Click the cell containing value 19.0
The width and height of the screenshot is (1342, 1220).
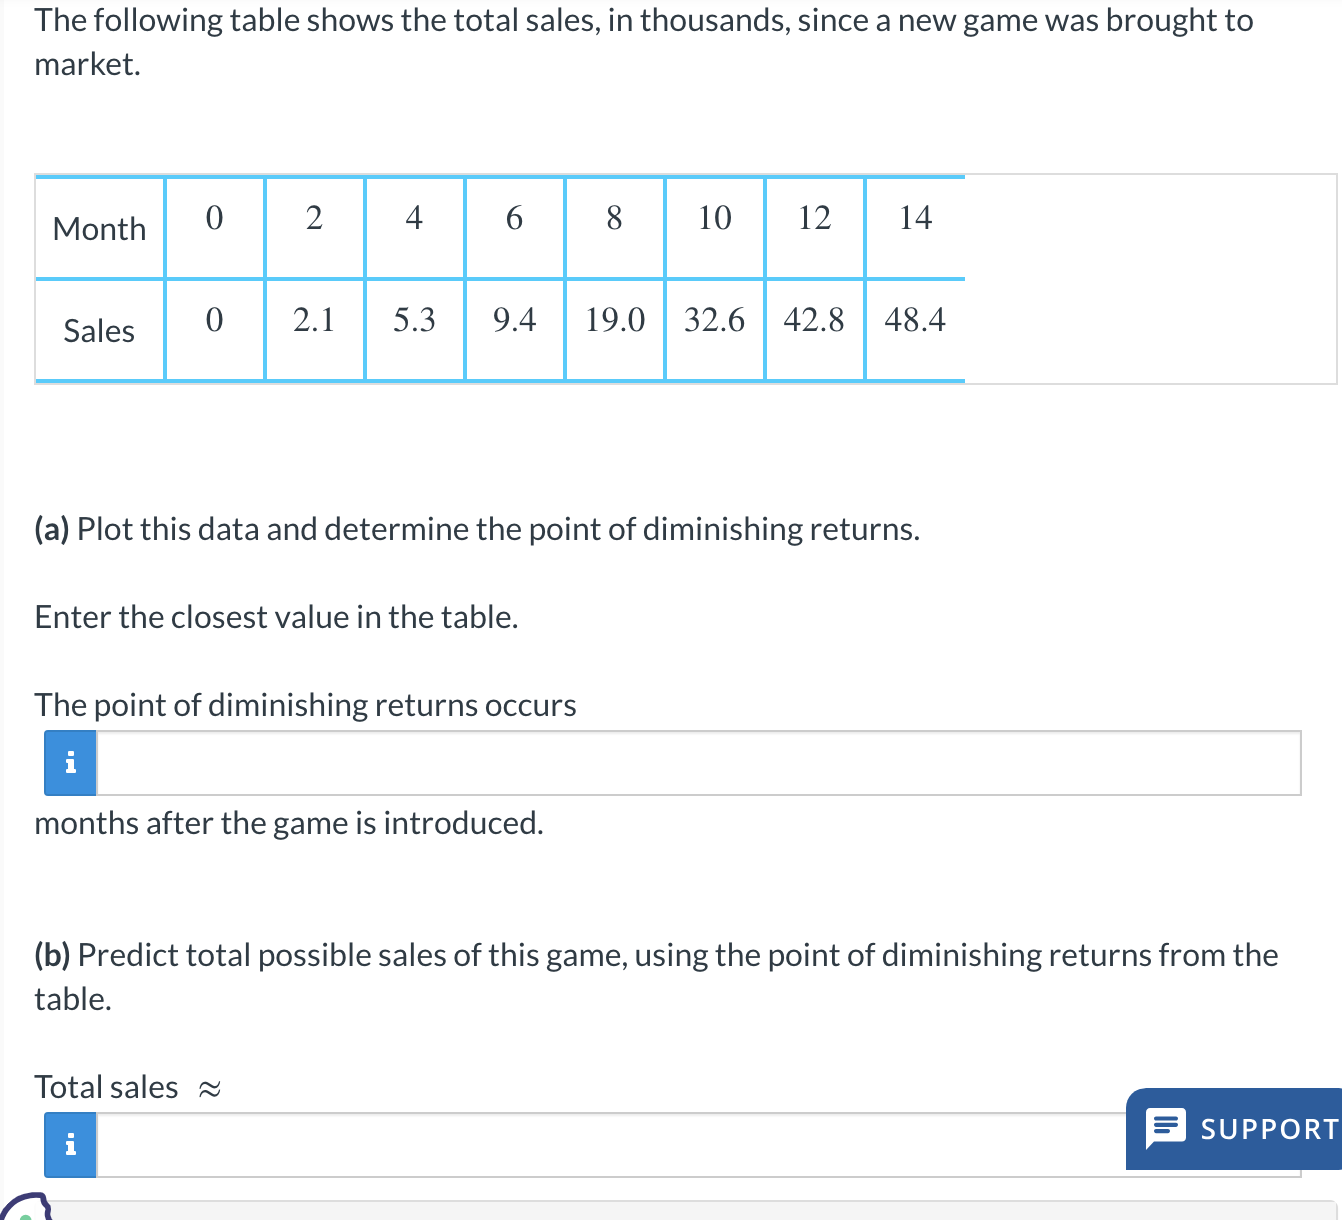pos(614,321)
